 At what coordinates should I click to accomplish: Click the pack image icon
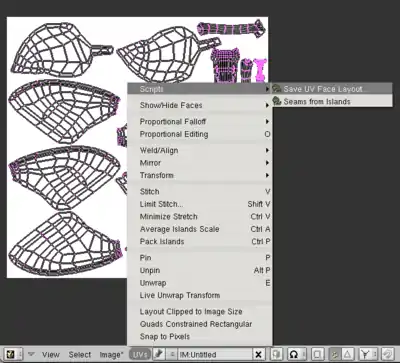(x=276, y=354)
